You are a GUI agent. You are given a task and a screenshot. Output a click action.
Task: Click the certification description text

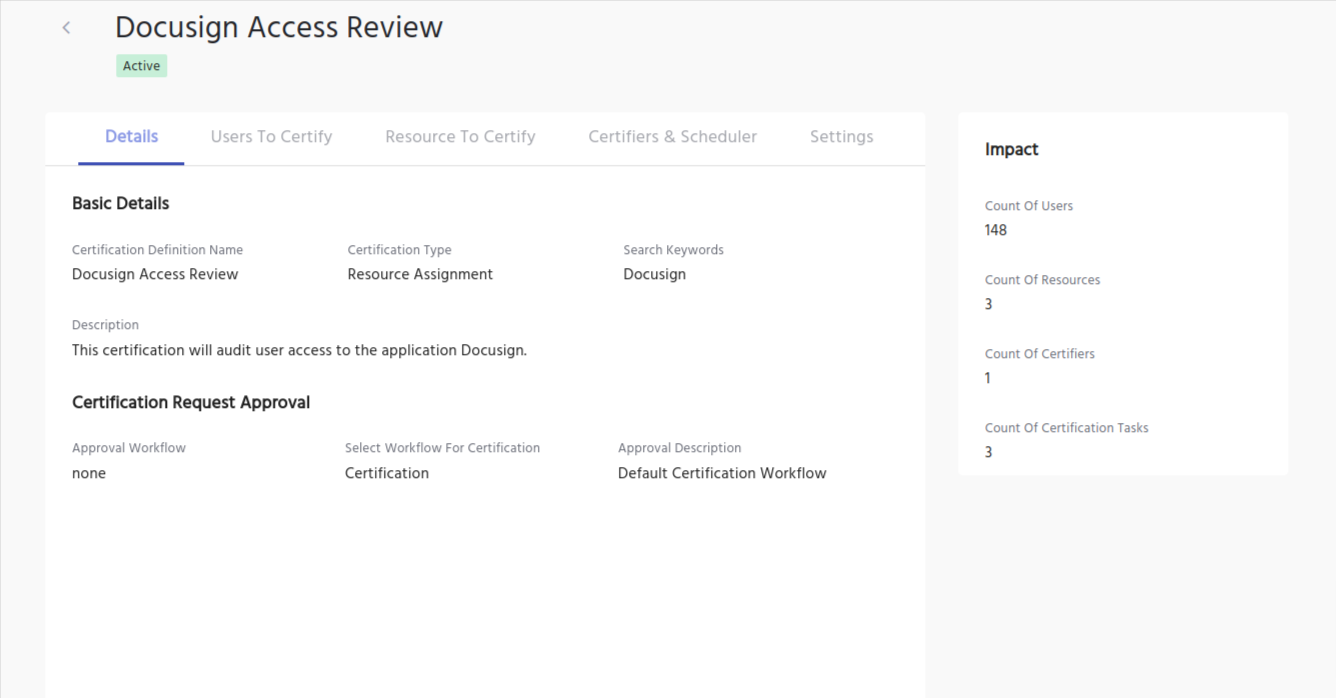click(x=299, y=350)
